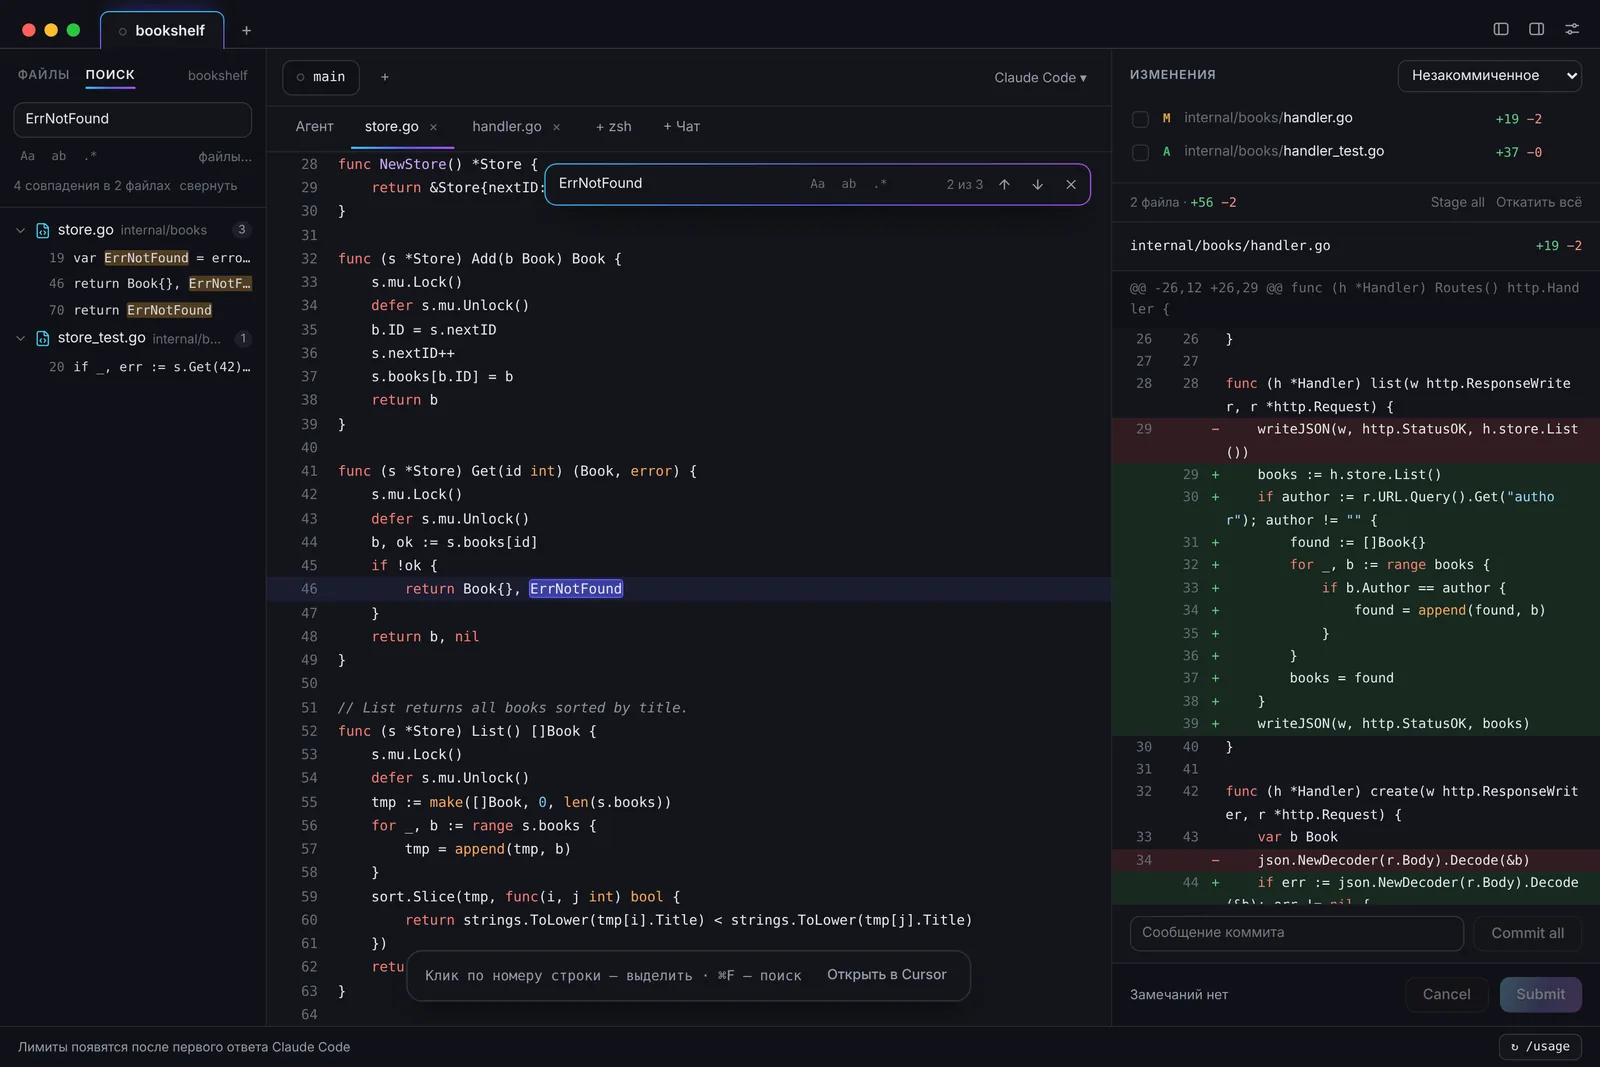
Task: Open the Незакоммиченное dropdown
Action: (x=1489, y=75)
